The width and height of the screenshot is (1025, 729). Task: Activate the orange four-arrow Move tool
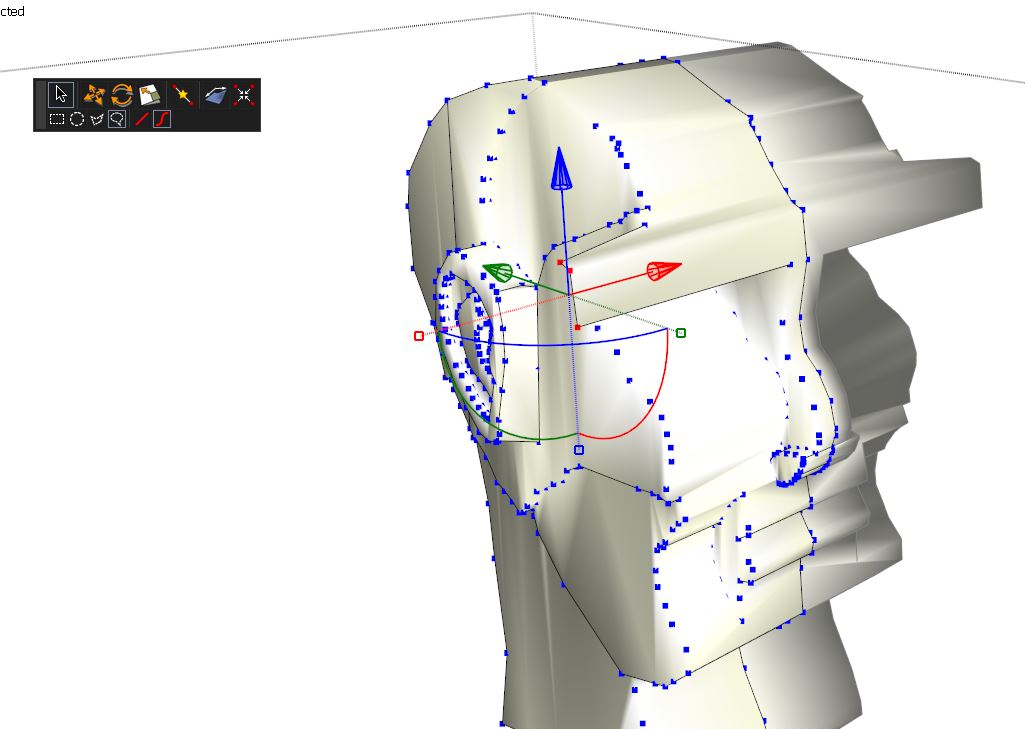(93, 95)
